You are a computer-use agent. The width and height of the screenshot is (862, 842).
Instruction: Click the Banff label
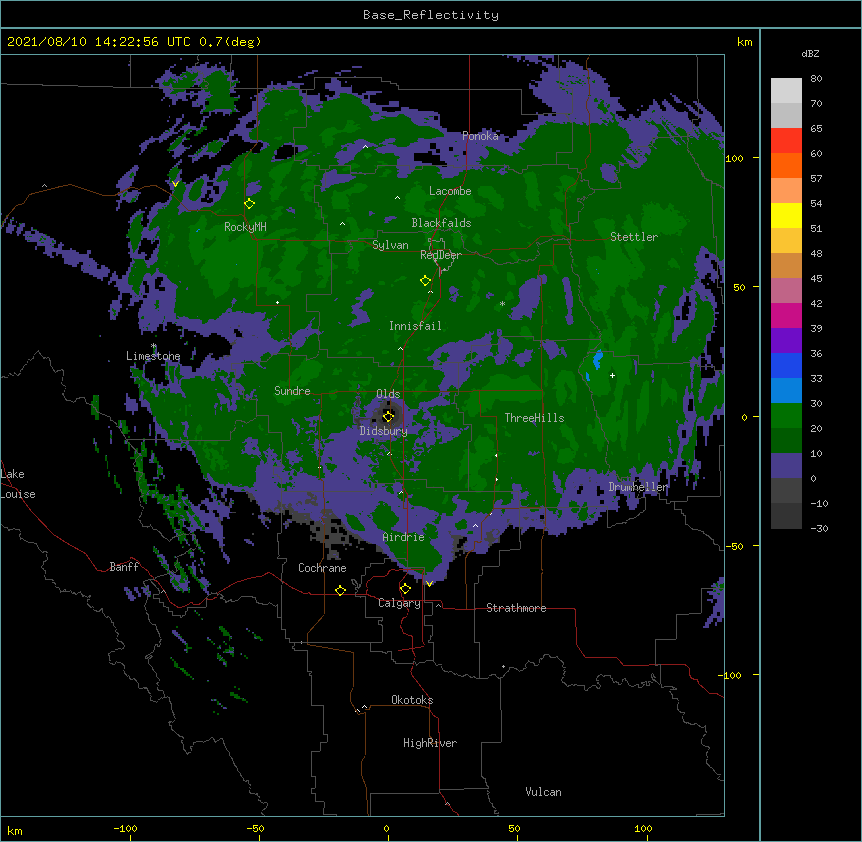[x=124, y=567]
